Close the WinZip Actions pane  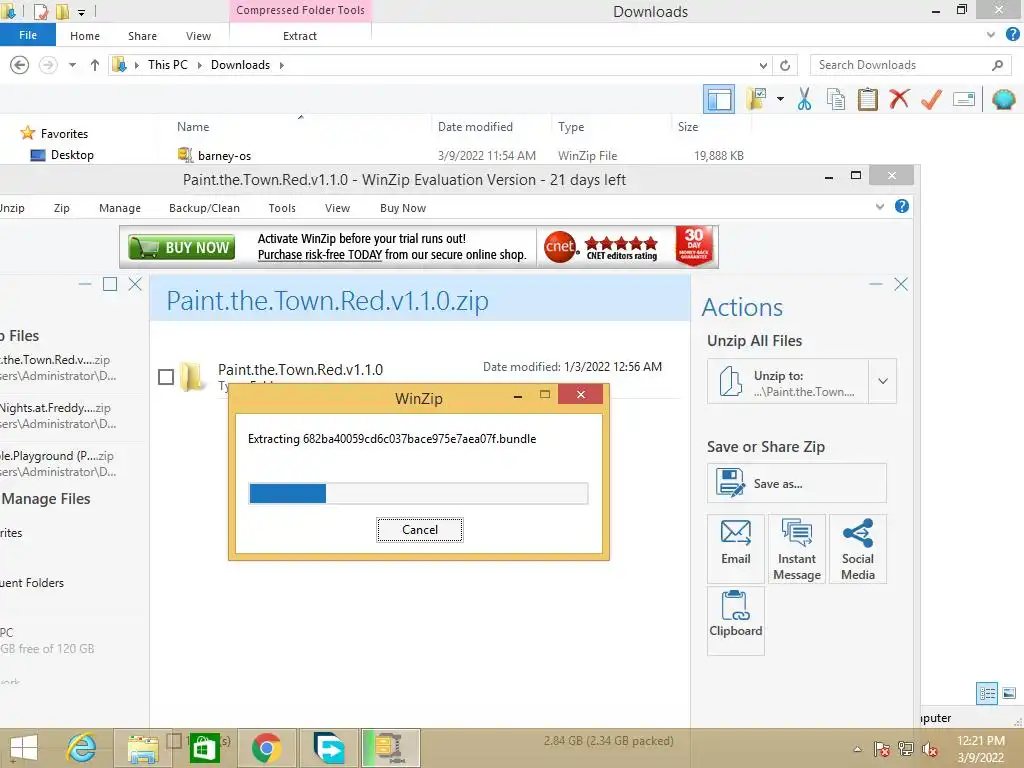click(x=901, y=284)
